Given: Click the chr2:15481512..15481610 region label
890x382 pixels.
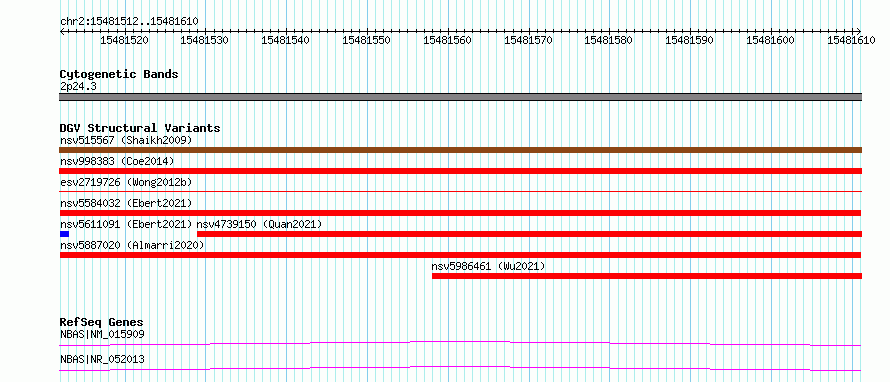Looking at the screenshot, I should tap(129, 22).
